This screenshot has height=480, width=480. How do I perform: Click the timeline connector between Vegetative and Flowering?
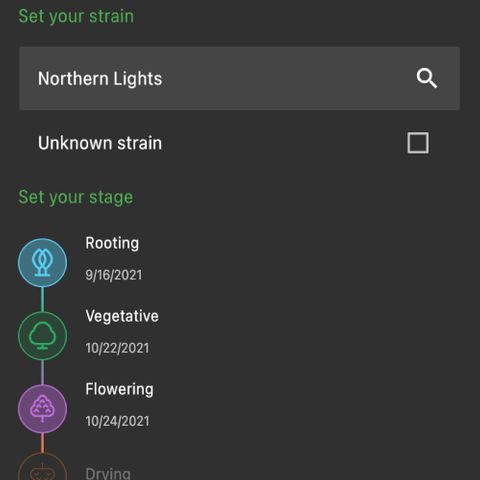[42, 372]
